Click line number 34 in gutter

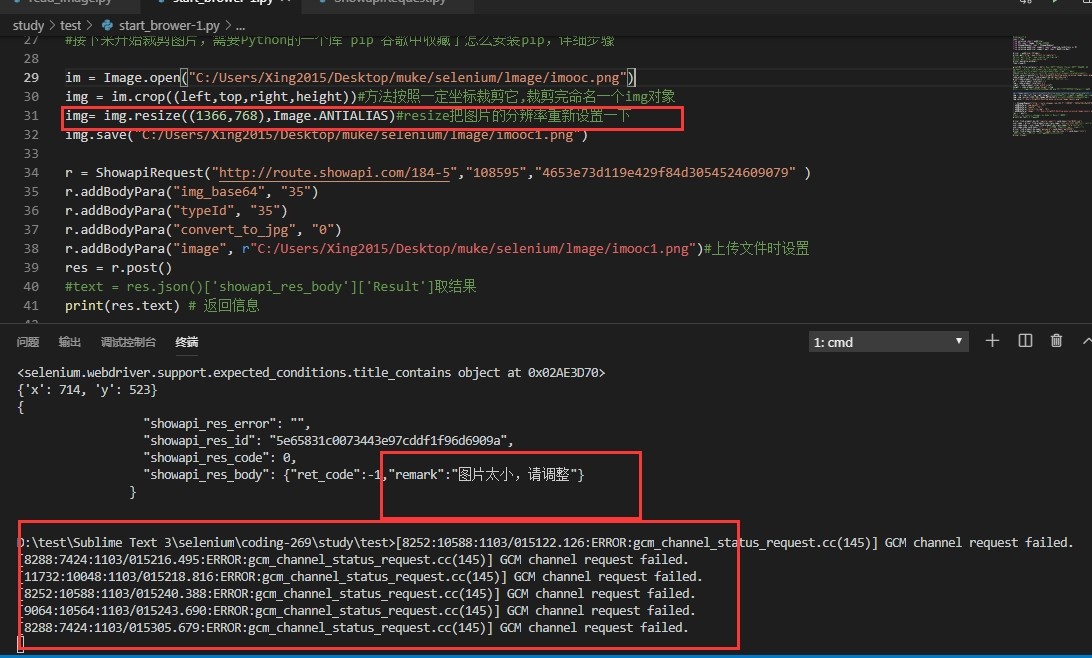pos(31,173)
